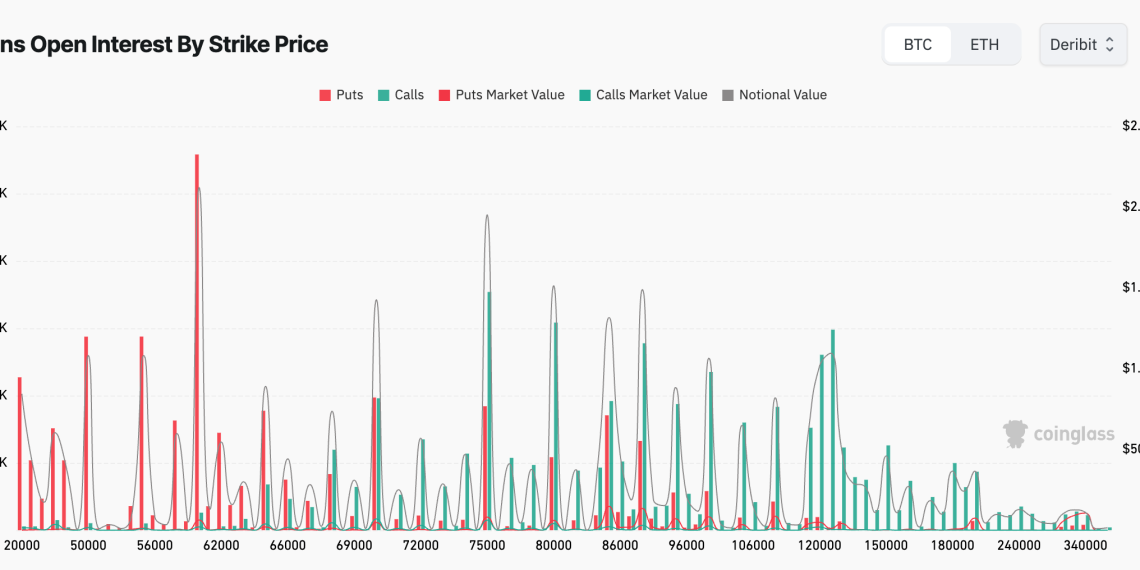This screenshot has width=1140, height=570.
Task: Click the 340000 strike axis label
Action: point(1085,546)
